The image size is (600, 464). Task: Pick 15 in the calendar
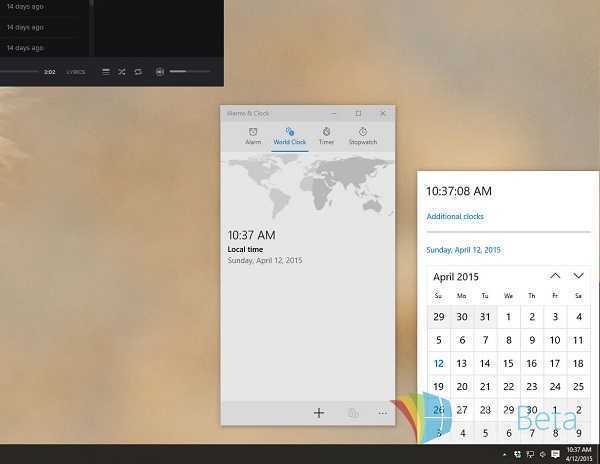(508, 363)
